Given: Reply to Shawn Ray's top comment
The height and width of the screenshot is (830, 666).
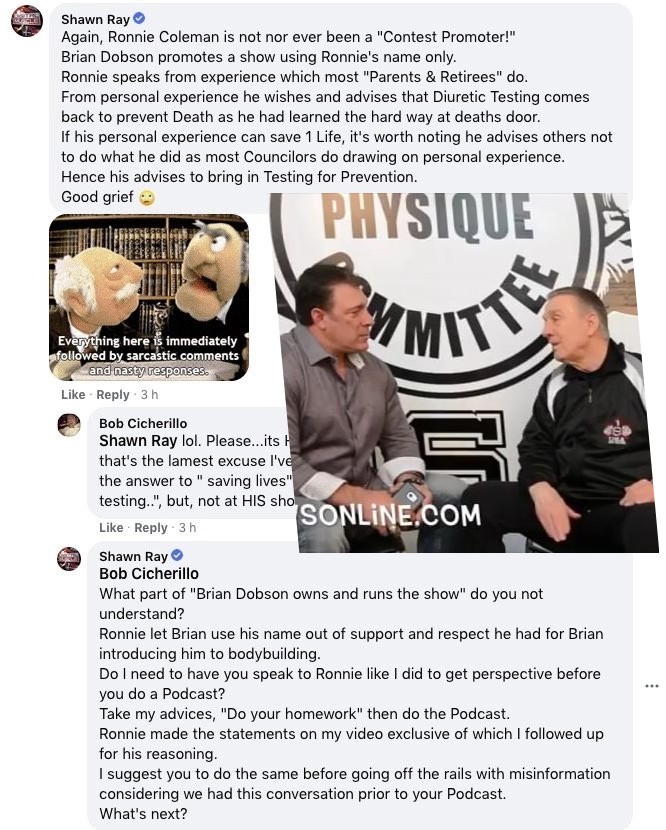Looking at the screenshot, I should [113, 394].
